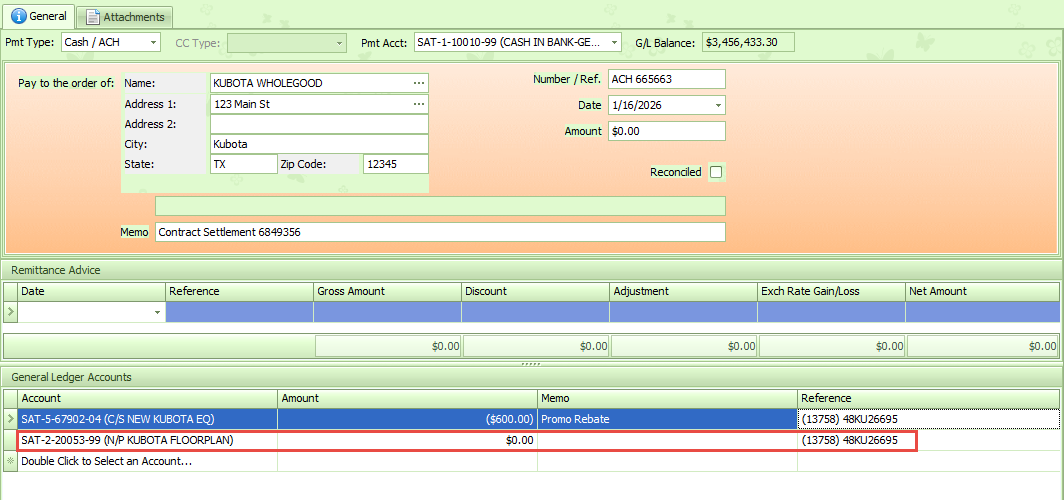The height and width of the screenshot is (500, 1064).
Task: Open the Date picker dropdown arrow
Action: coord(719,105)
